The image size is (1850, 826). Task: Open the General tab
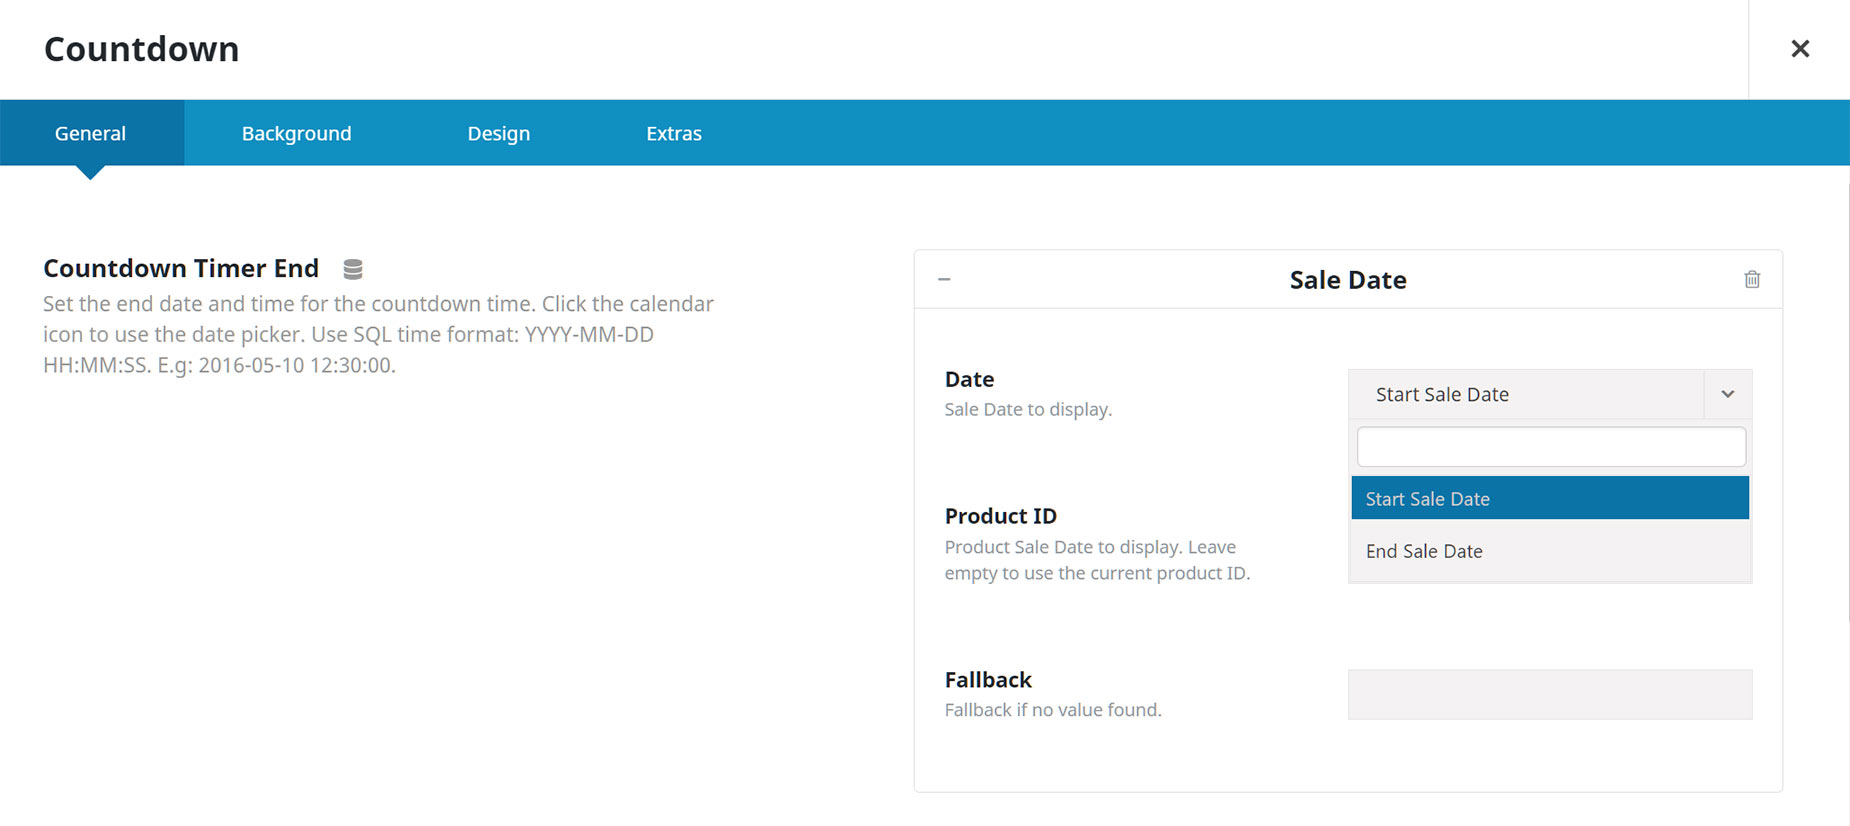(91, 133)
